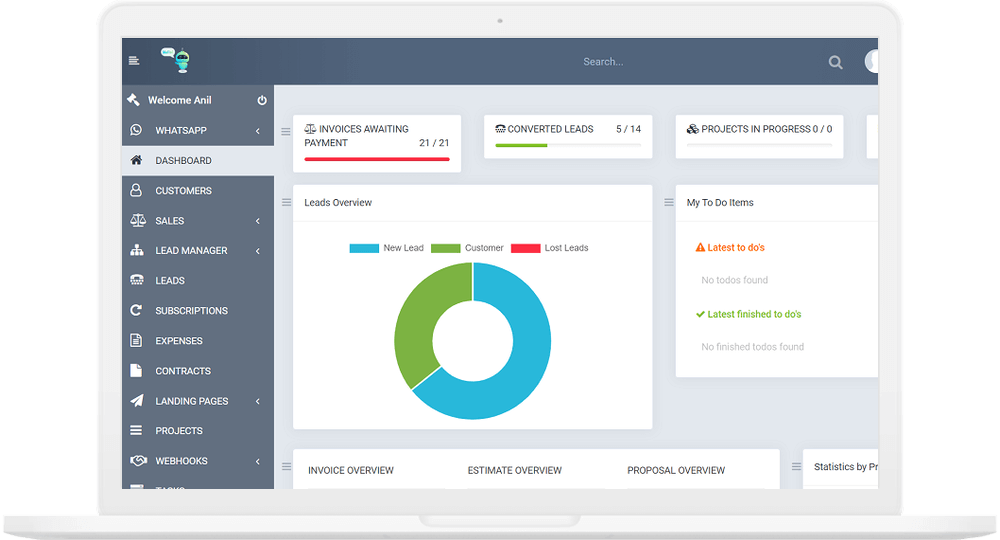Click the Expenses document icon in sidebar
Screen dimensions: 1000x540
pyautogui.click(x=136, y=340)
